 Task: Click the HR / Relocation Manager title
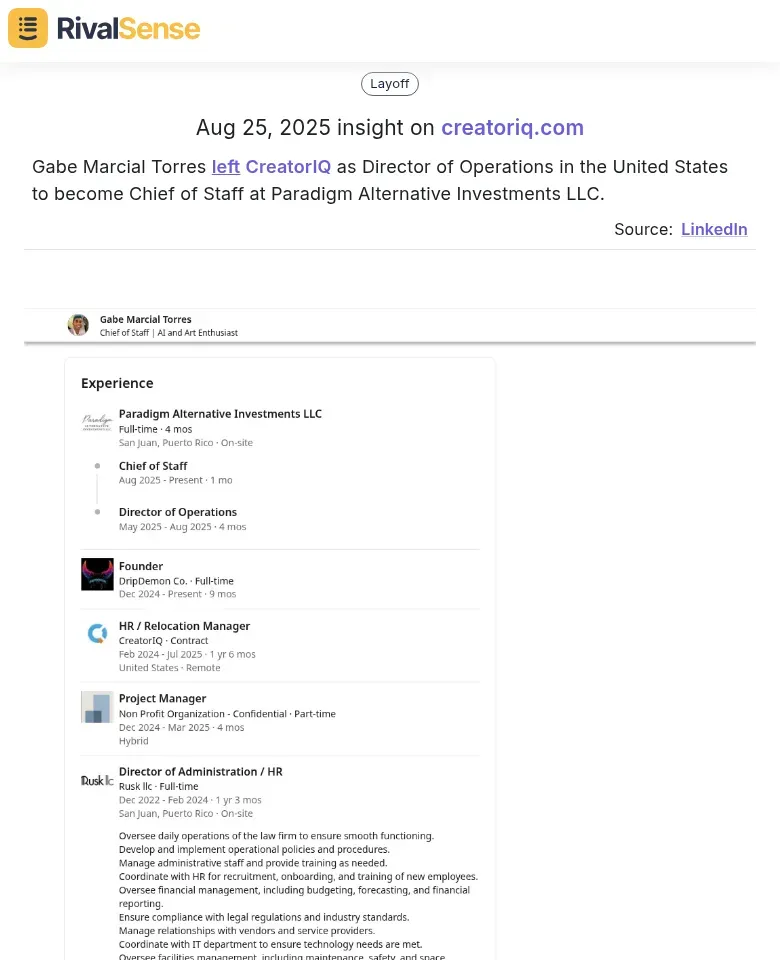click(x=184, y=626)
